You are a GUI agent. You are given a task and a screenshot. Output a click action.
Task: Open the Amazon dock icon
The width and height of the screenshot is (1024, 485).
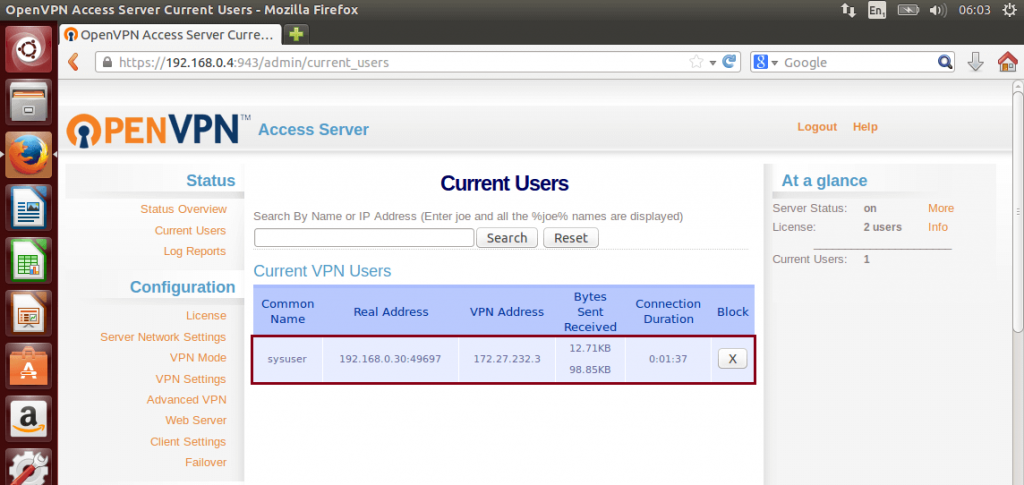[29, 419]
